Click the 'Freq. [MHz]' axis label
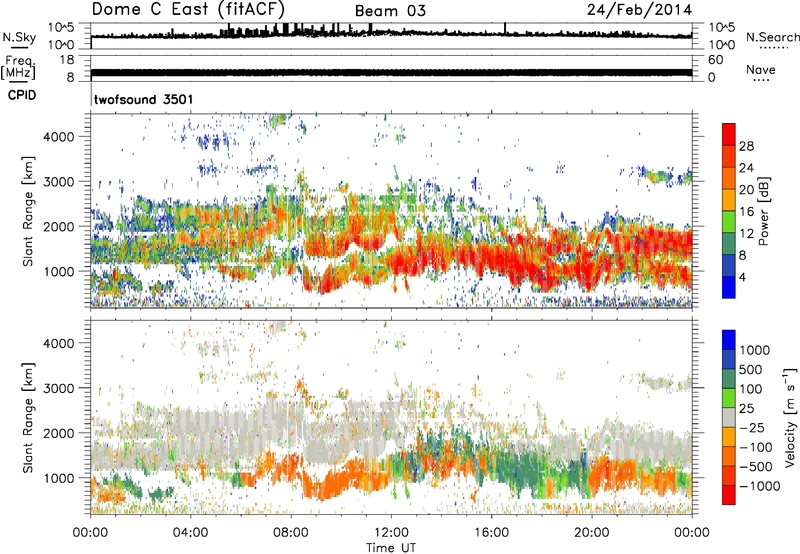The image size is (800, 554). pos(18,68)
